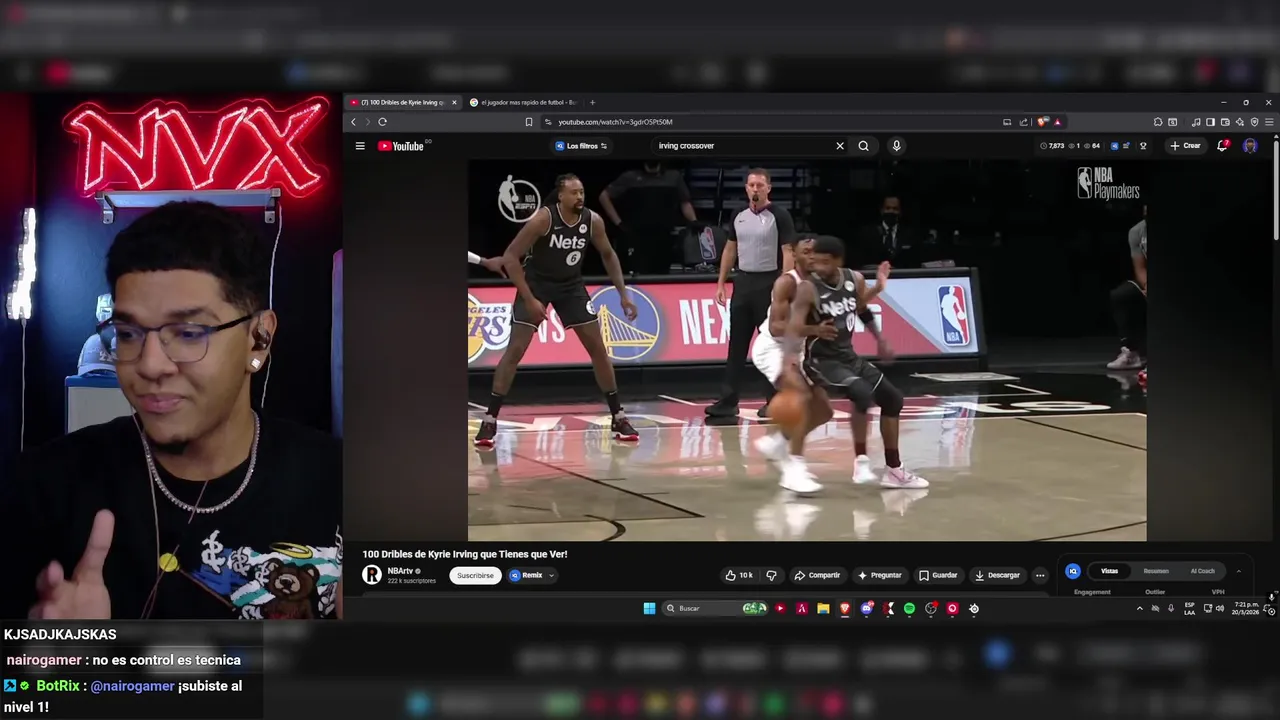Screen dimensions: 1280x720
Task: Open the NBArtv channel name link
Action: pyautogui.click(x=401, y=571)
